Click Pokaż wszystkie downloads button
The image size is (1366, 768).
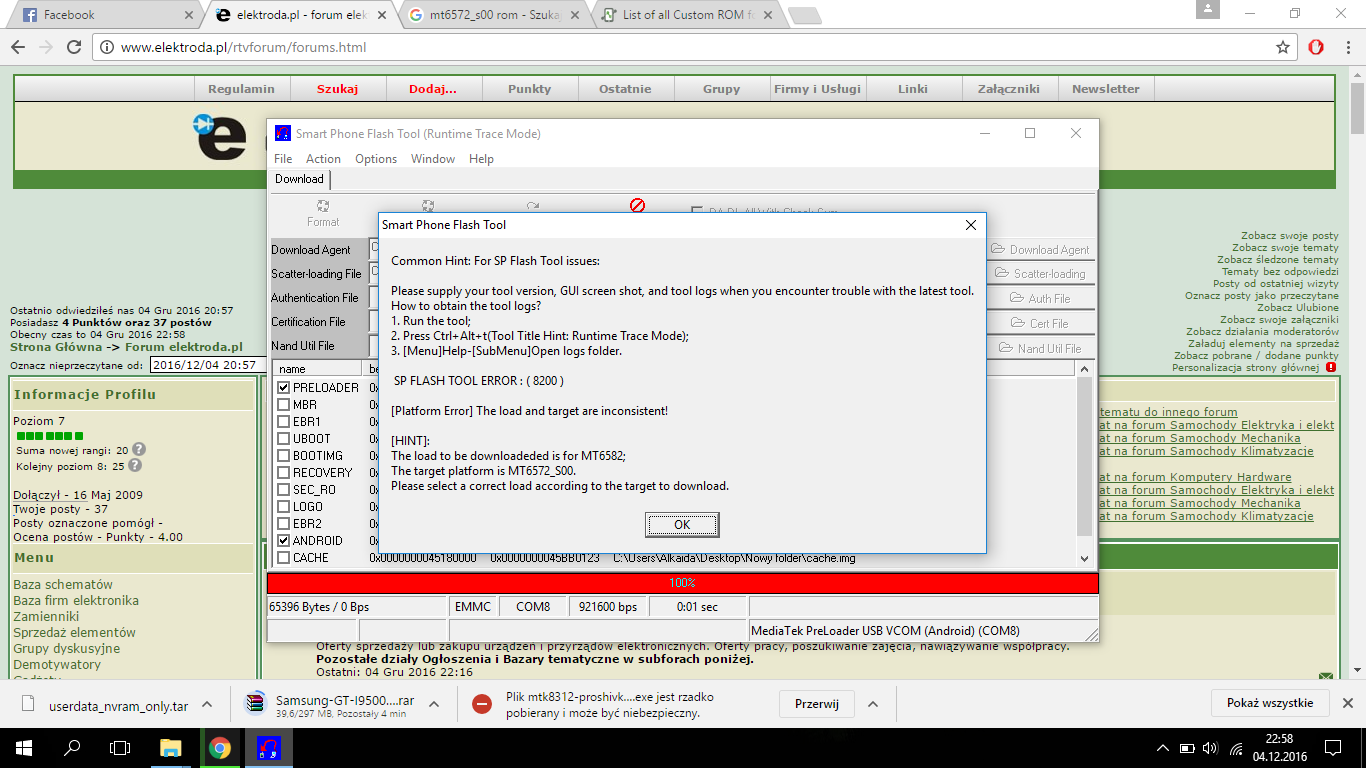tap(1270, 703)
